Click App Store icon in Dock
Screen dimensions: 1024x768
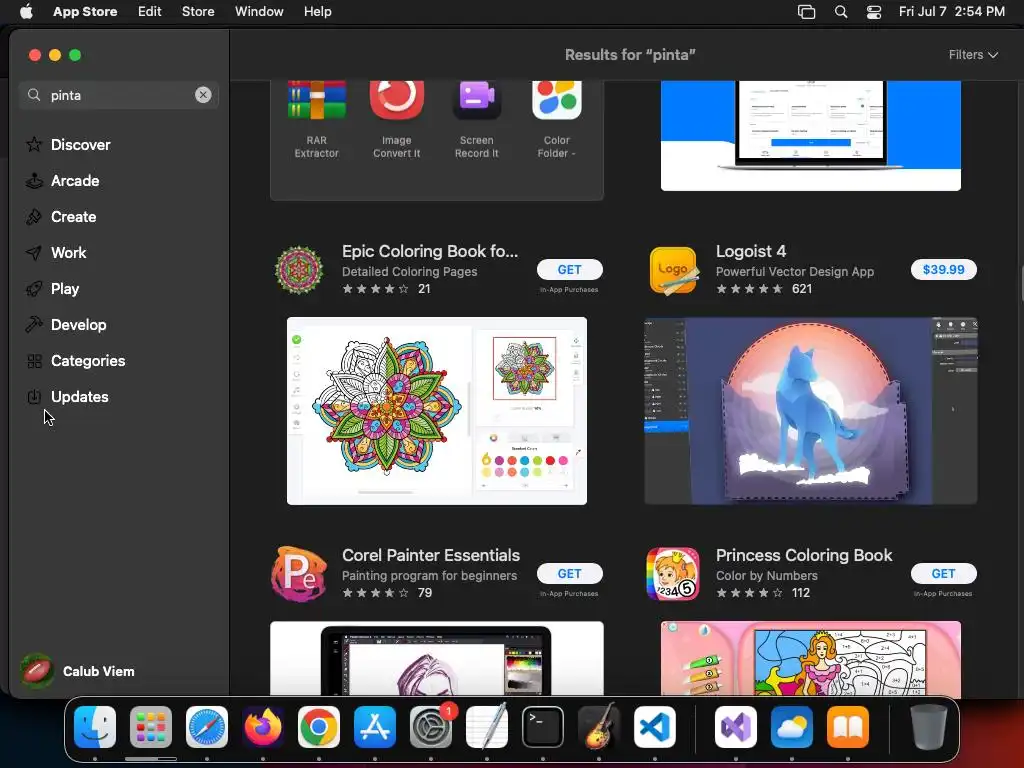pos(375,727)
